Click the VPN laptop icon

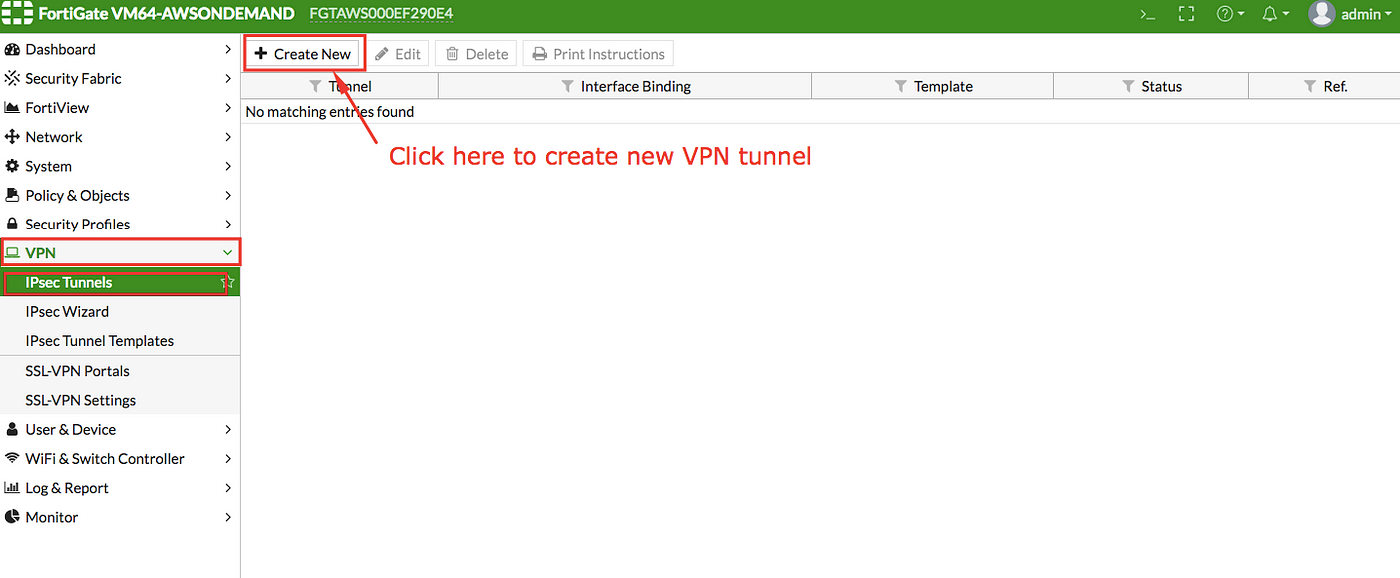pyautogui.click(x=13, y=253)
